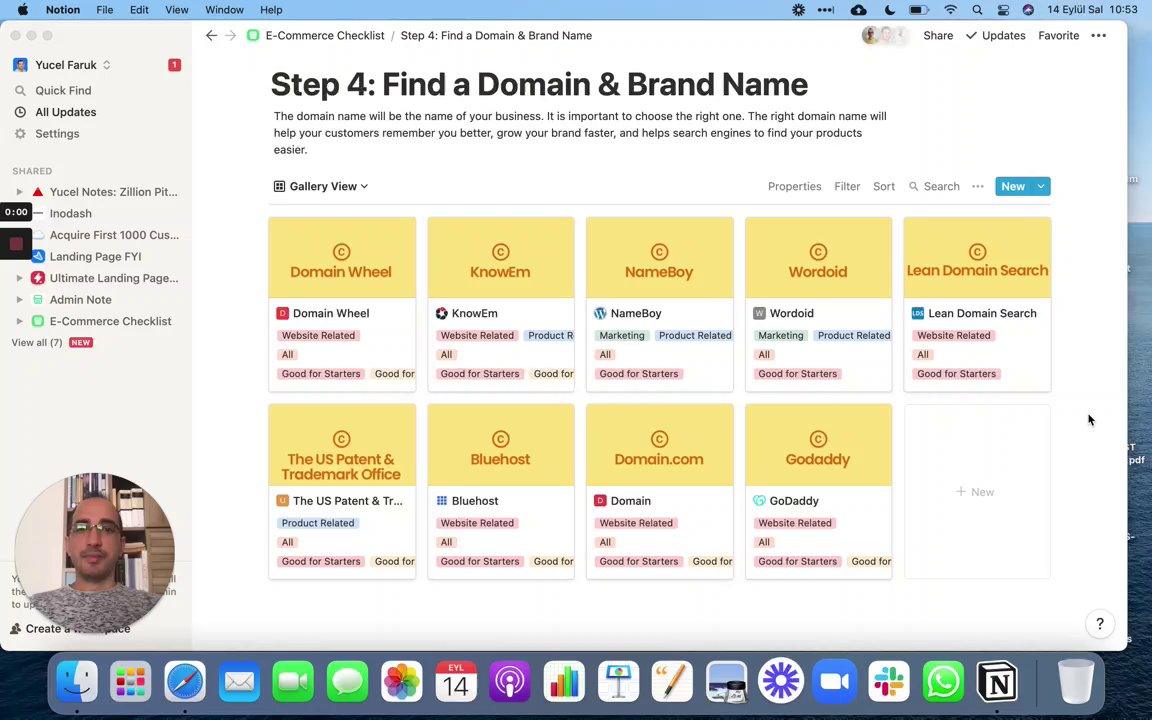Open Safari from the dock
Image resolution: width=1152 pixels, height=720 pixels.
pos(185,682)
